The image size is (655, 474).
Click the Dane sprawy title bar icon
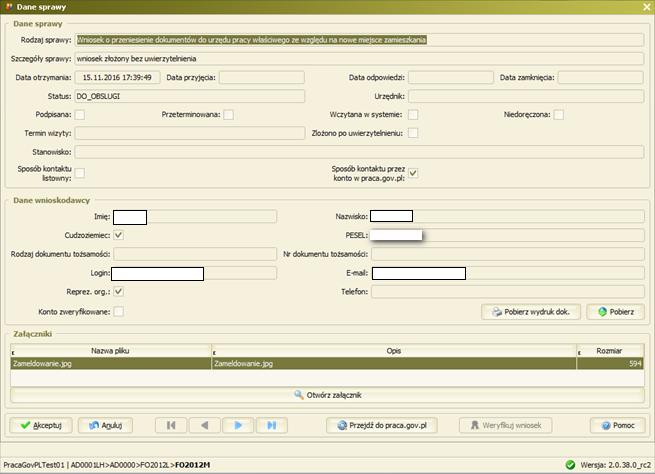coord(9,7)
